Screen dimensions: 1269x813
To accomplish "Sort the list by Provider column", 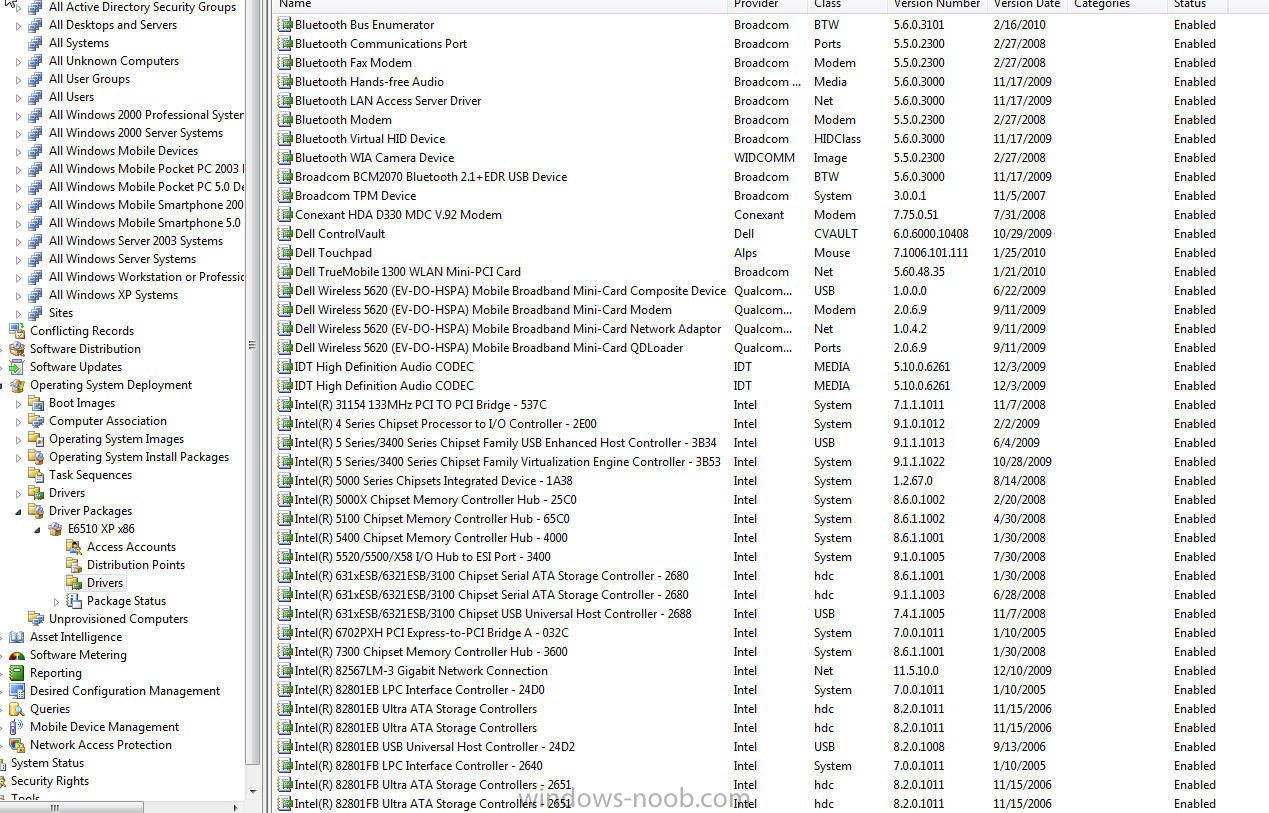I will click(x=769, y=5).
